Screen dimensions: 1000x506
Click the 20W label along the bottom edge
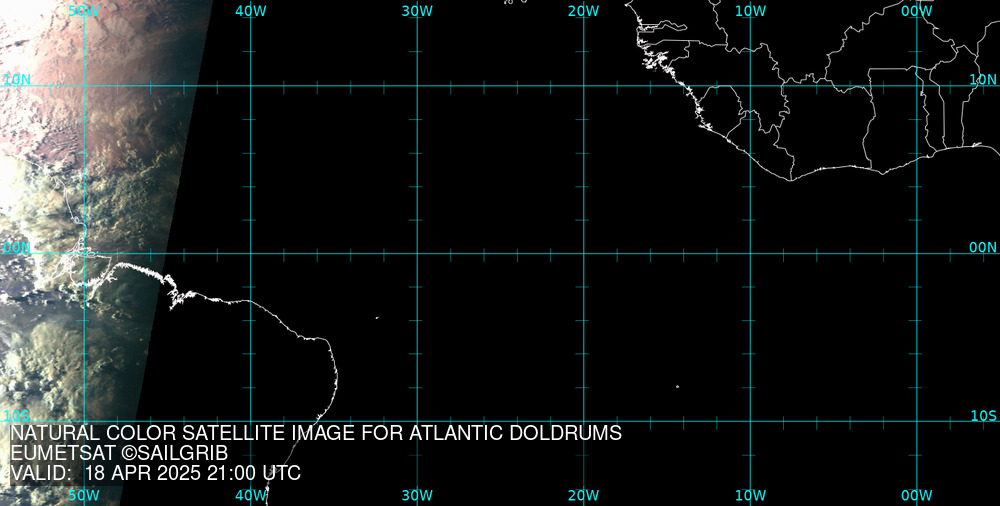tap(584, 495)
